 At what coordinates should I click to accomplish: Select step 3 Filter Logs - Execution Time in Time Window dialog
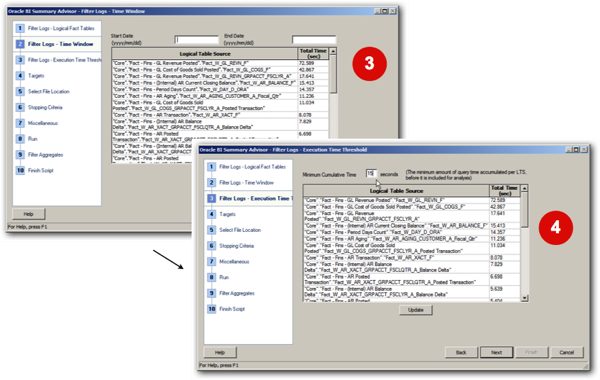click(58, 60)
